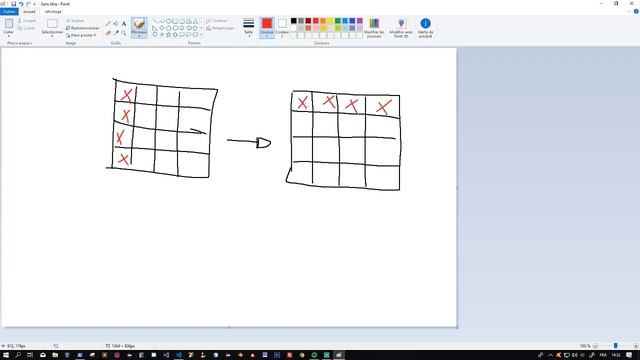Select the Color picker eyedropper tool

tap(116, 33)
